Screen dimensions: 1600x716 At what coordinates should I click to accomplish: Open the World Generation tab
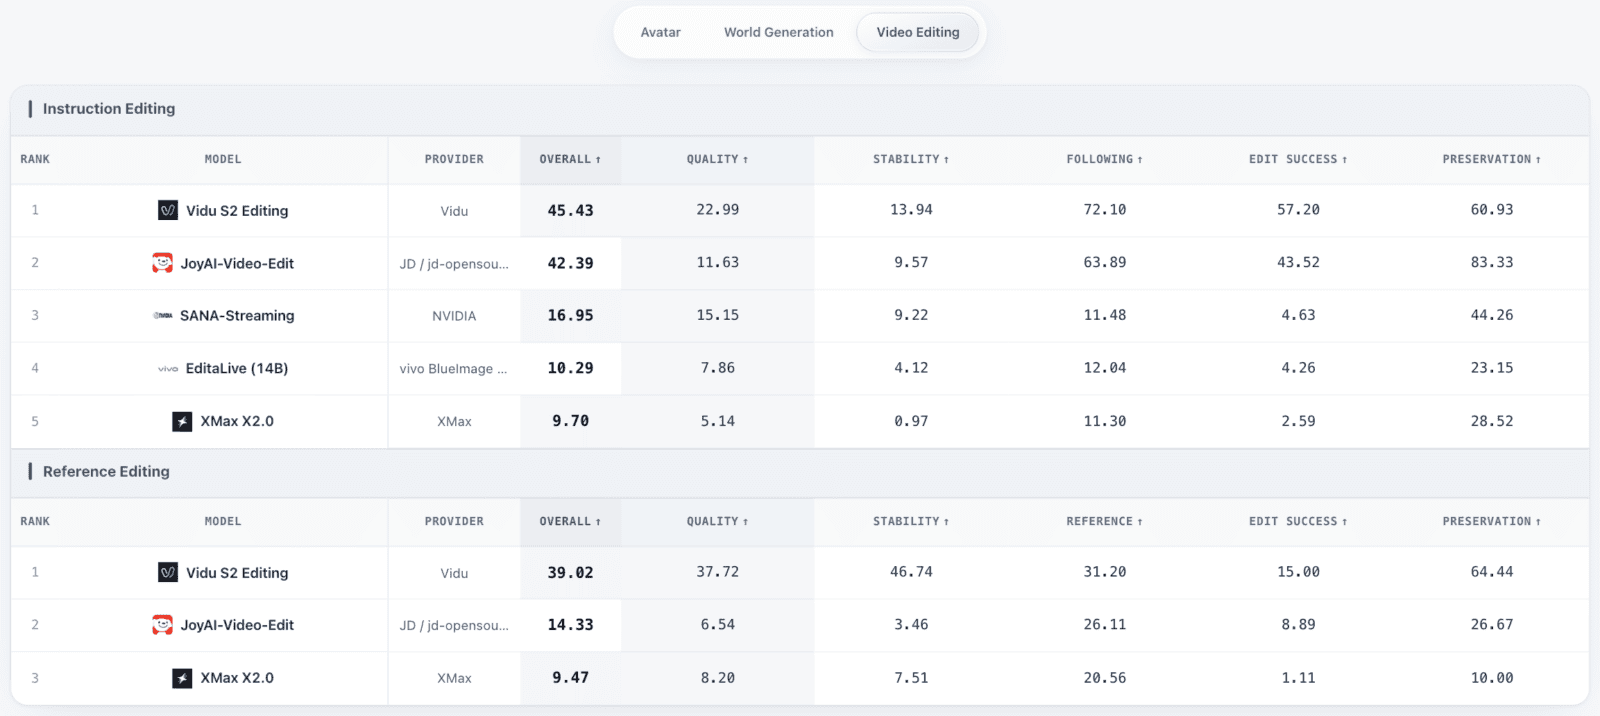tap(779, 32)
